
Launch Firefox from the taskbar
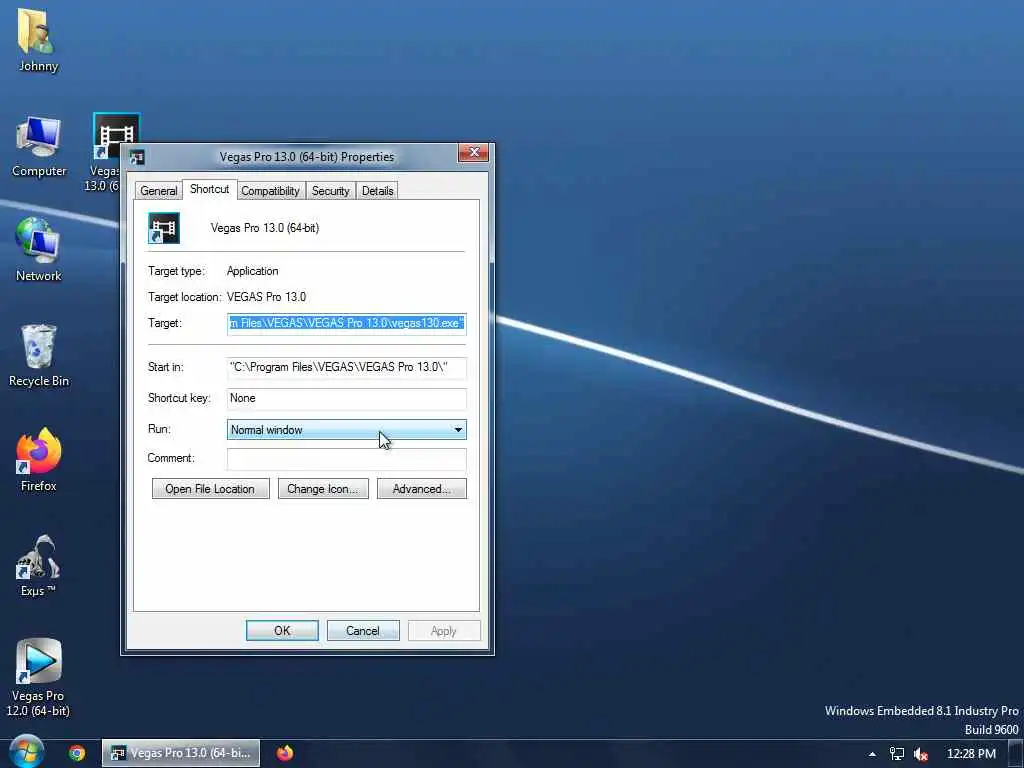285,753
